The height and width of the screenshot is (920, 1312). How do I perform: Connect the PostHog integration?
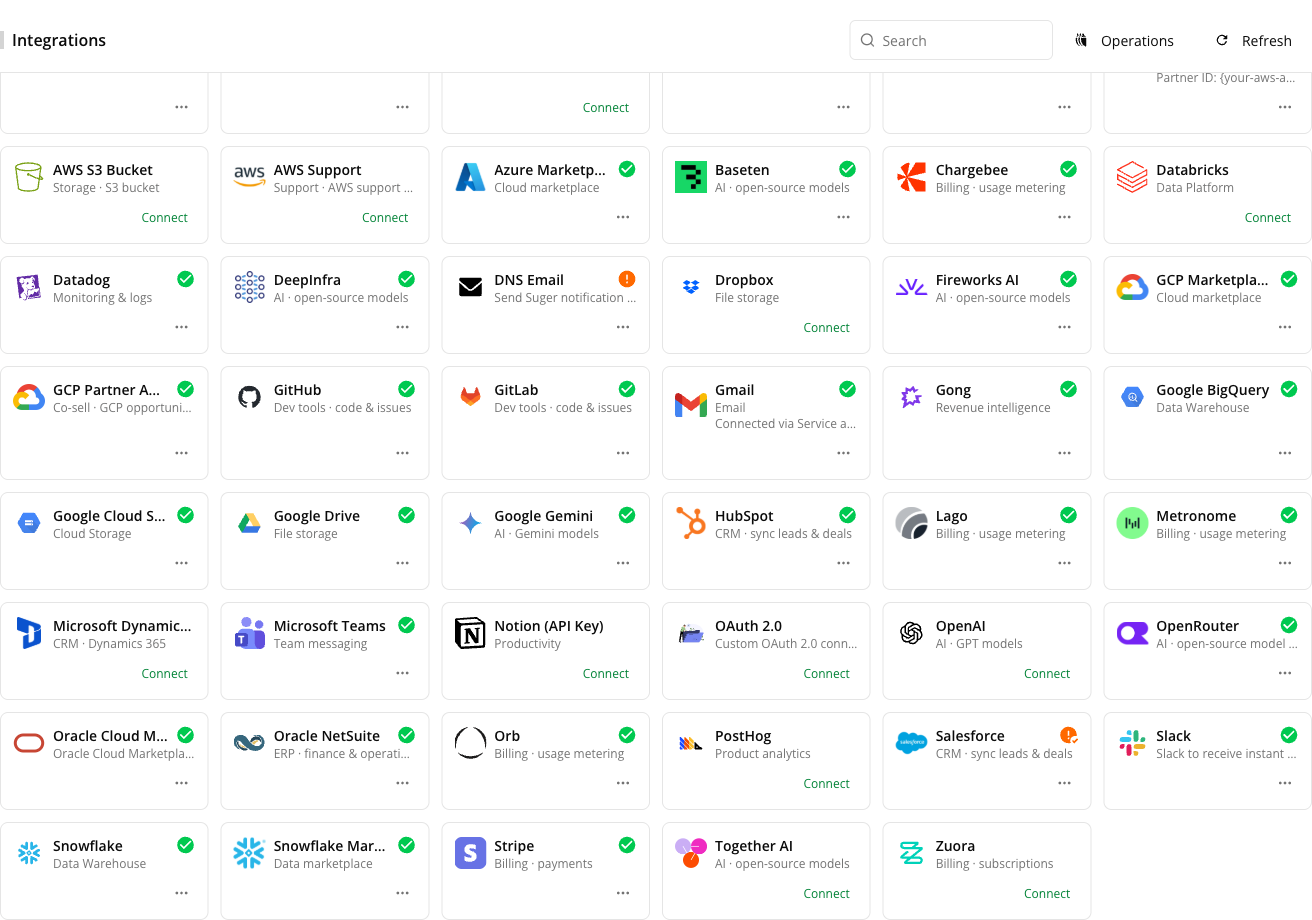click(x=827, y=783)
